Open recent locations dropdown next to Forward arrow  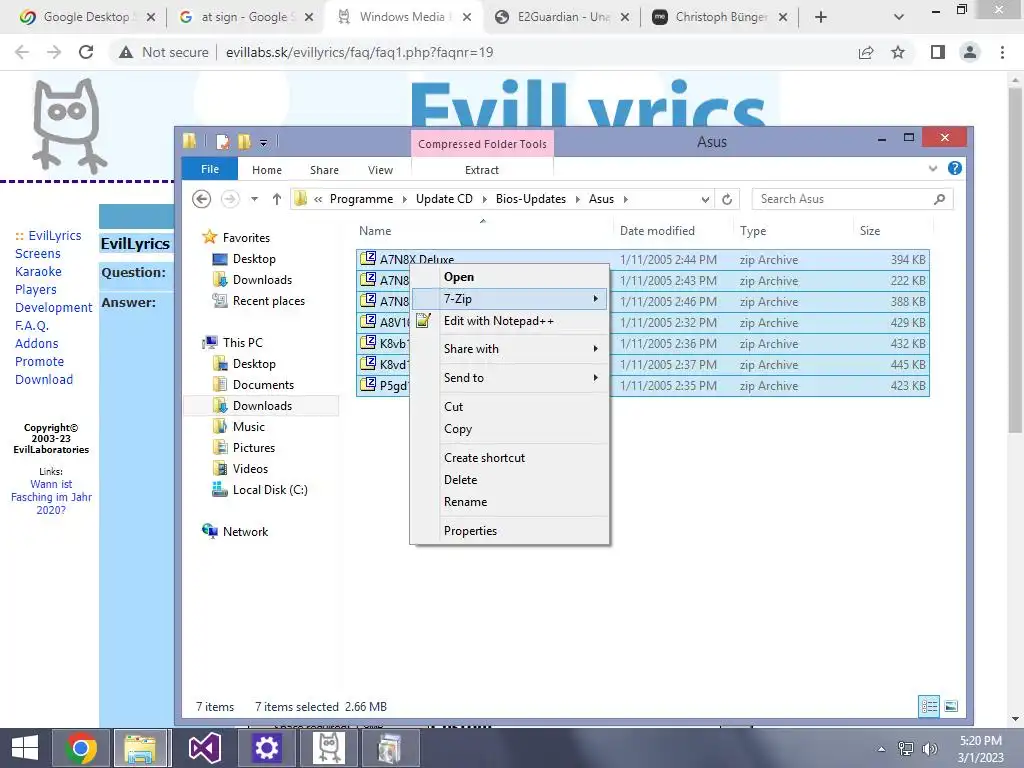[255, 199]
